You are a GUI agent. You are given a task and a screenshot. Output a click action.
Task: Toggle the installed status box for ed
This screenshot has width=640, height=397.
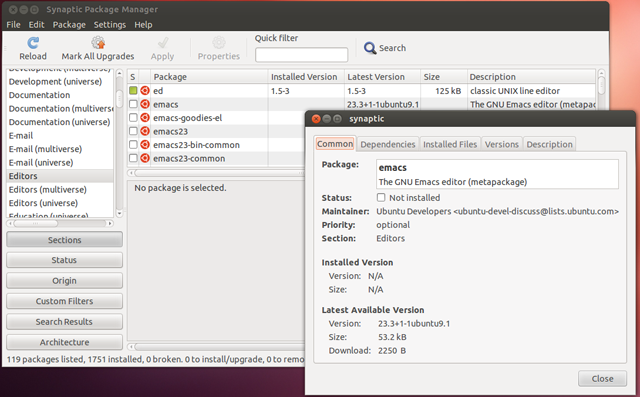[x=133, y=91]
